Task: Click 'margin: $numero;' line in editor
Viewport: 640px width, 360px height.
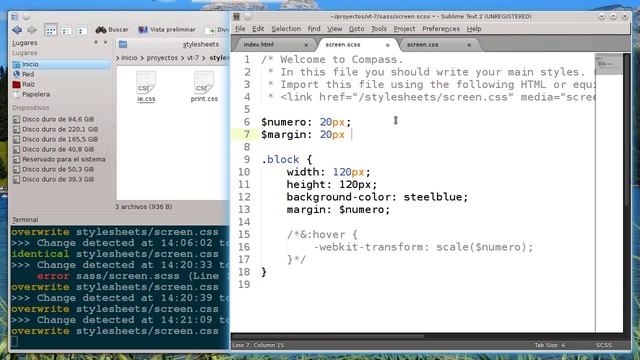Action: (x=338, y=210)
